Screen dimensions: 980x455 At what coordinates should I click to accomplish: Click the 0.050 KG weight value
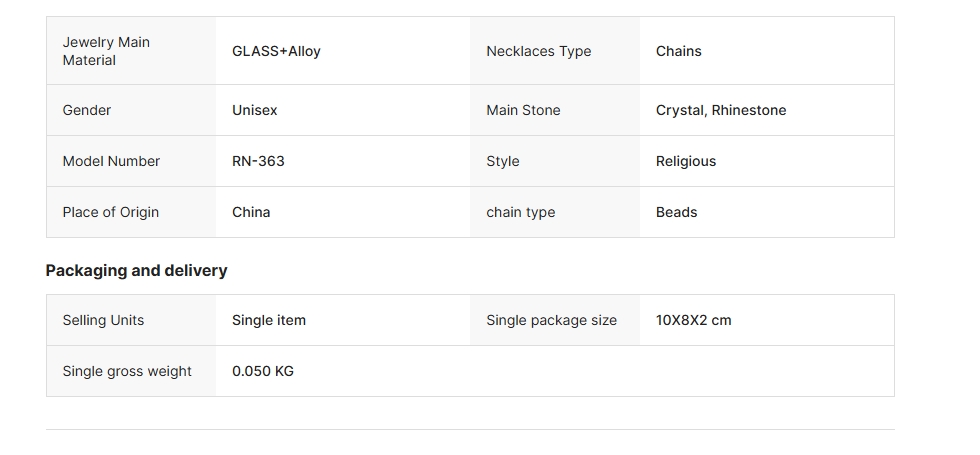pos(262,371)
